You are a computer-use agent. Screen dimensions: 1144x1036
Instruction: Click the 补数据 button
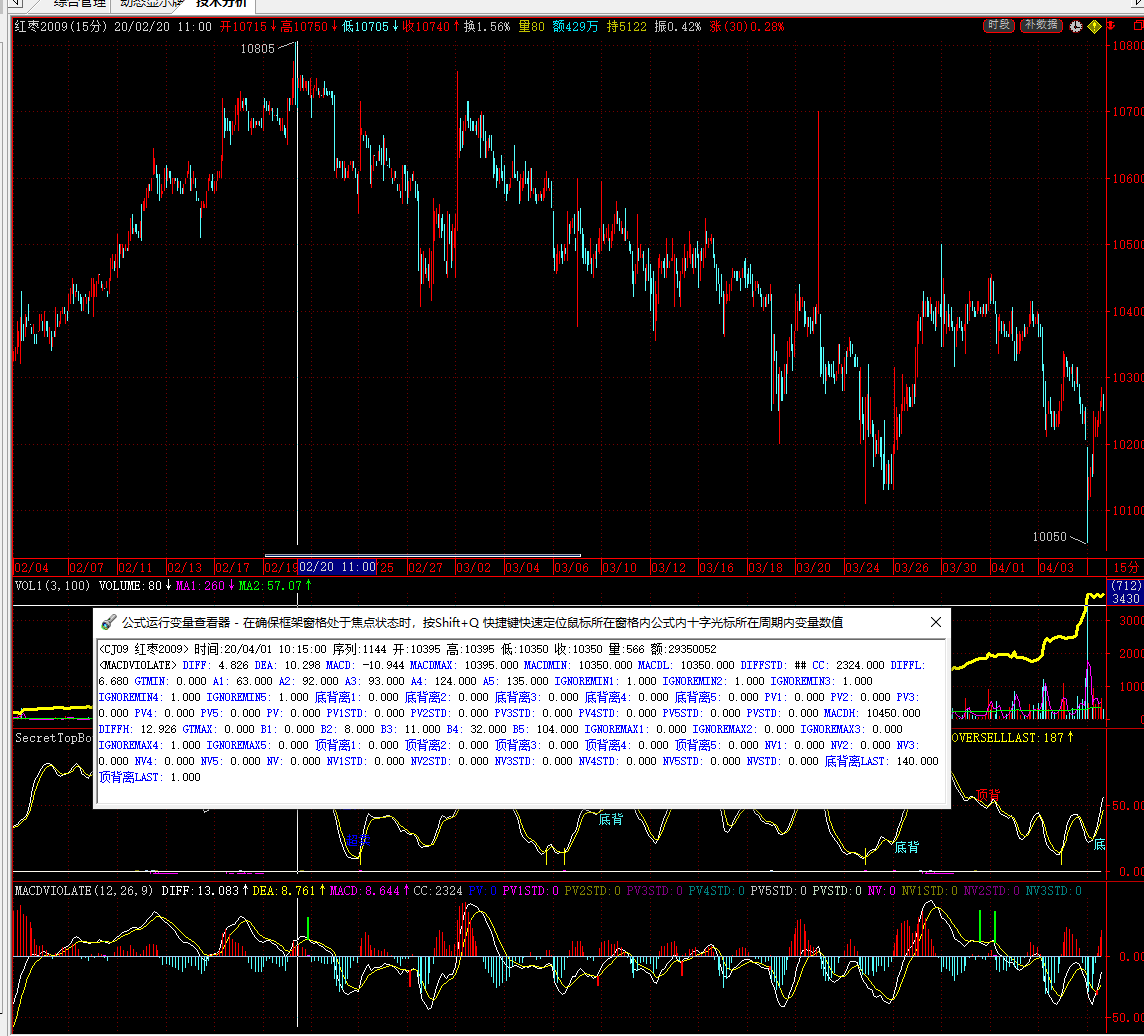(x=1041, y=26)
